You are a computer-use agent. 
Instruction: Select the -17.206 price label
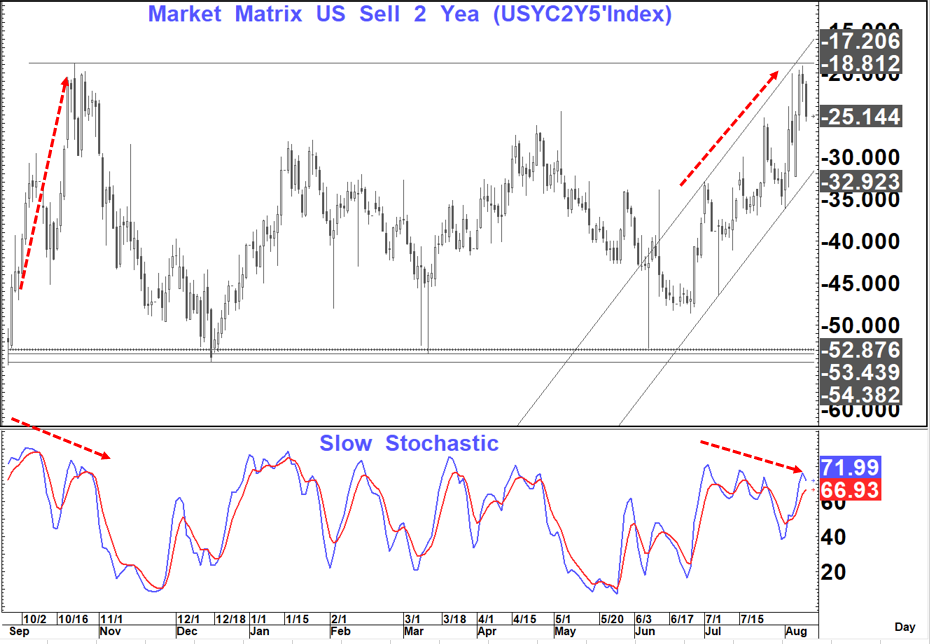click(861, 42)
